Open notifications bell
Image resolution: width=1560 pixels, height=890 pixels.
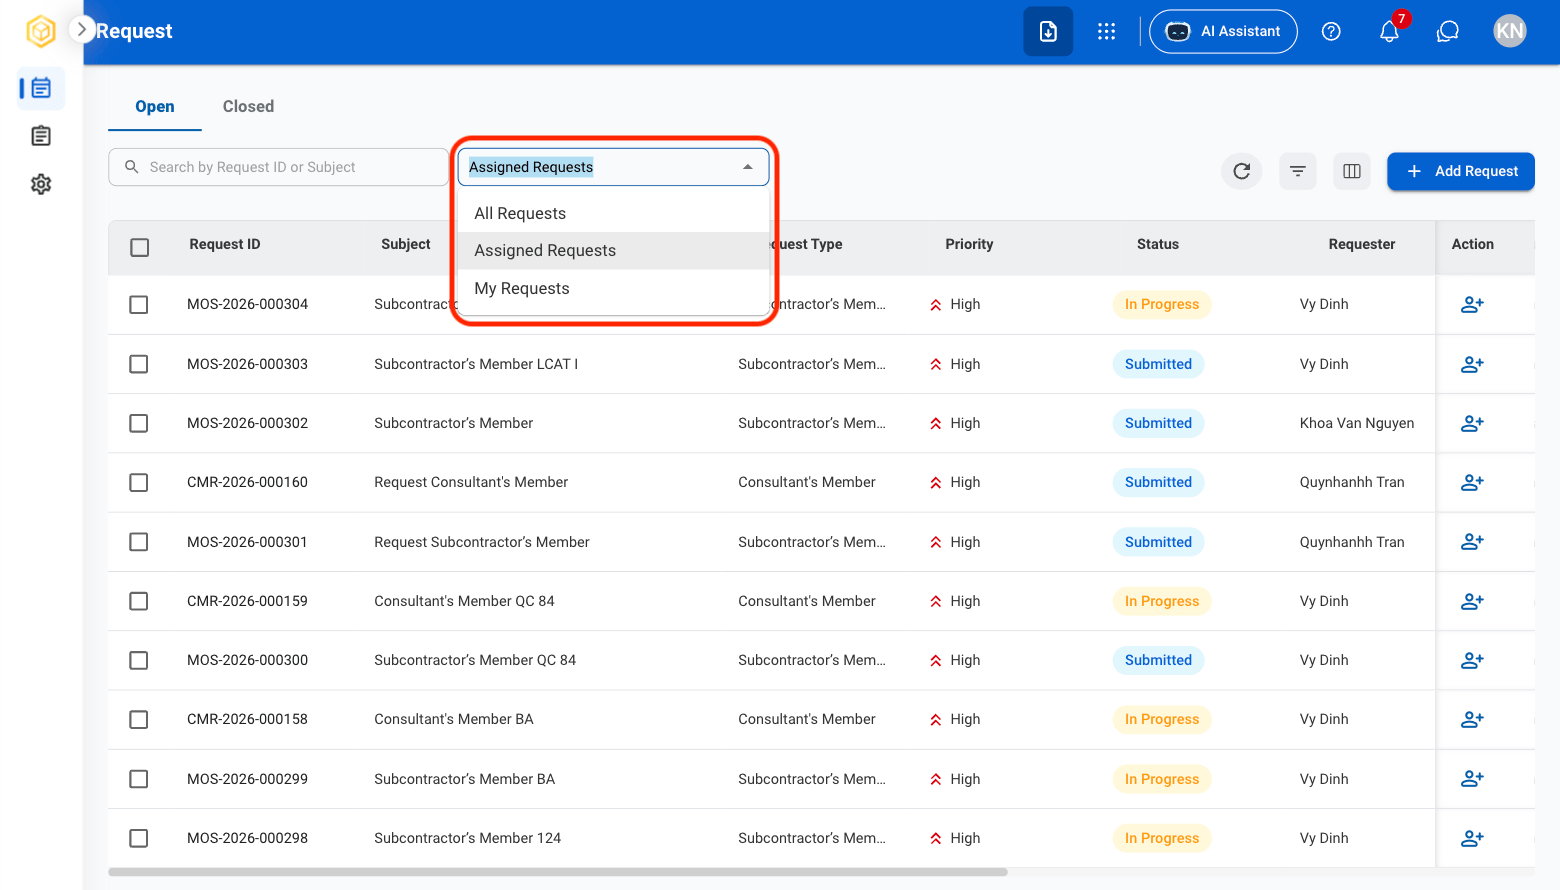point(1389,32)
